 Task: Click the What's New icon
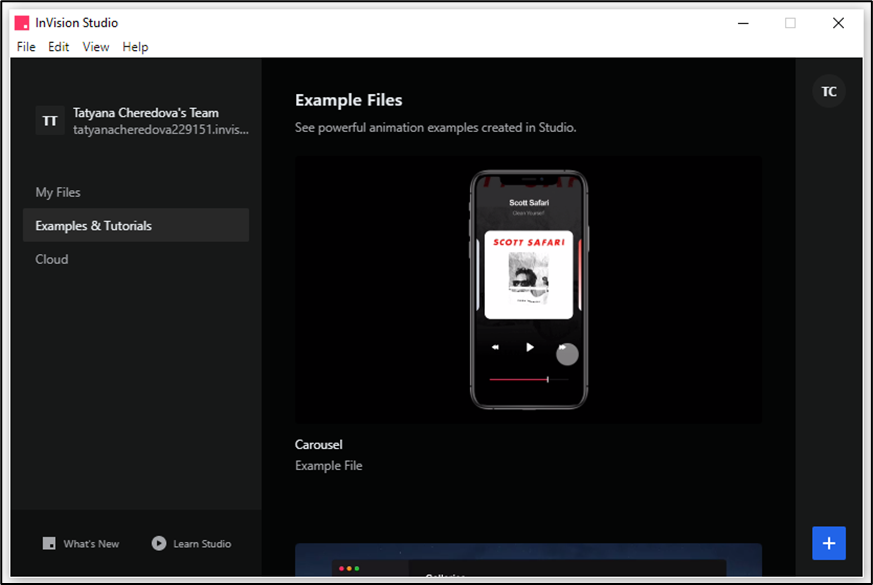[49, 543]
